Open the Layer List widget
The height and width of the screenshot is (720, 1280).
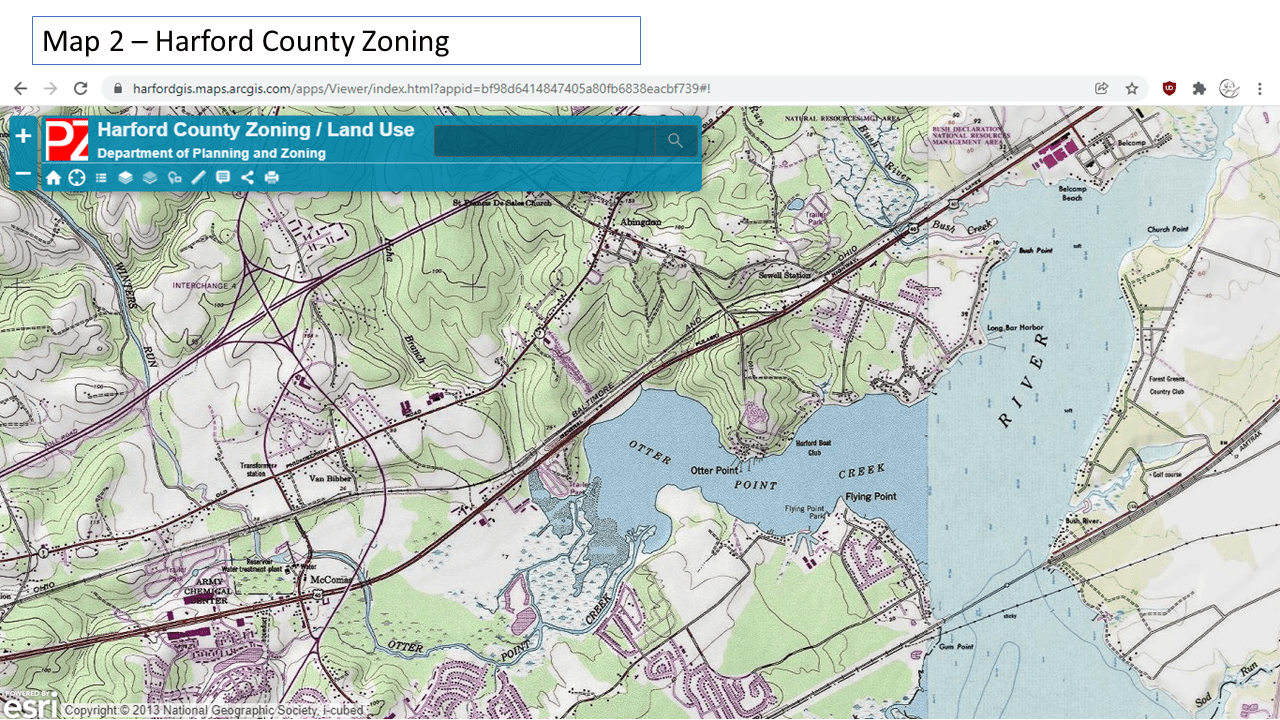tap(126, 177)
